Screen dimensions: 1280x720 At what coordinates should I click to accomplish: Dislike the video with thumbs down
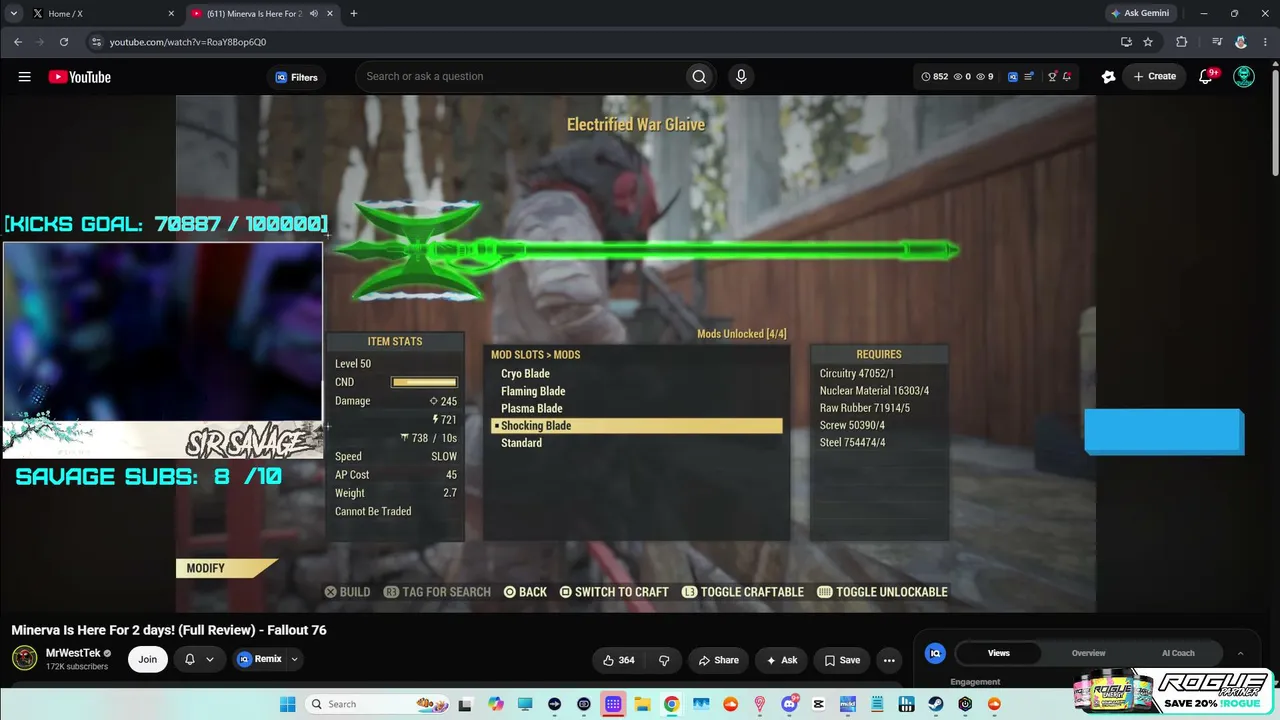tap(664, 660)
